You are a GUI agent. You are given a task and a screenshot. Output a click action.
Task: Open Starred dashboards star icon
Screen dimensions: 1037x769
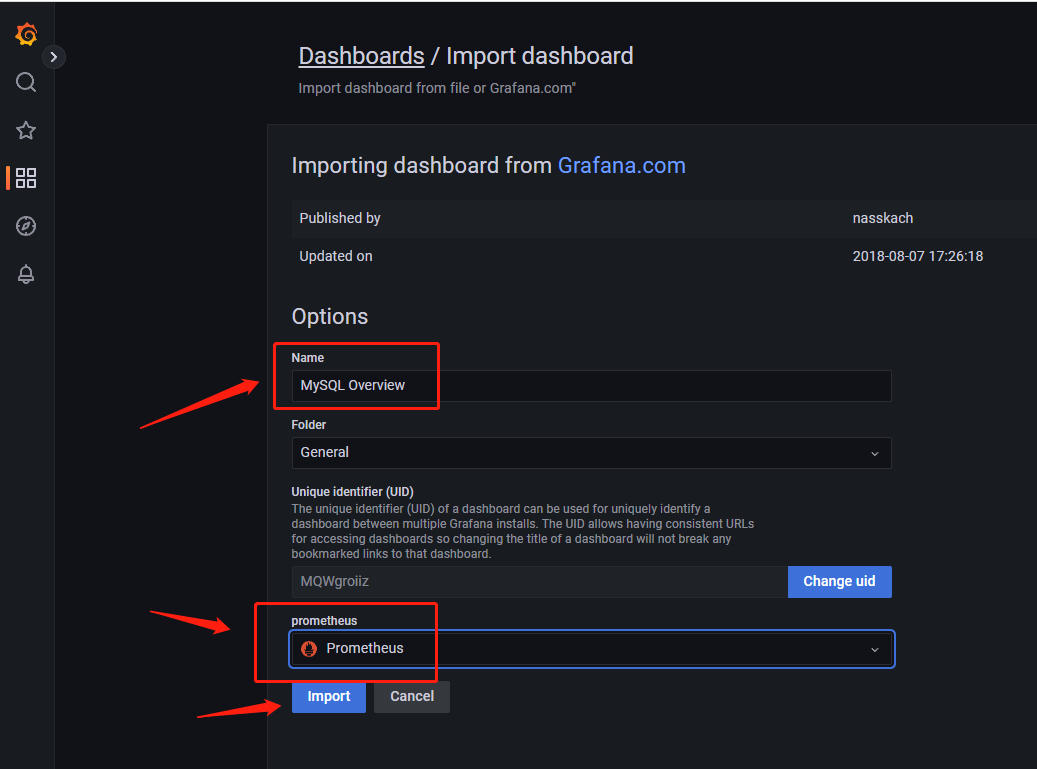pos(26,130)
